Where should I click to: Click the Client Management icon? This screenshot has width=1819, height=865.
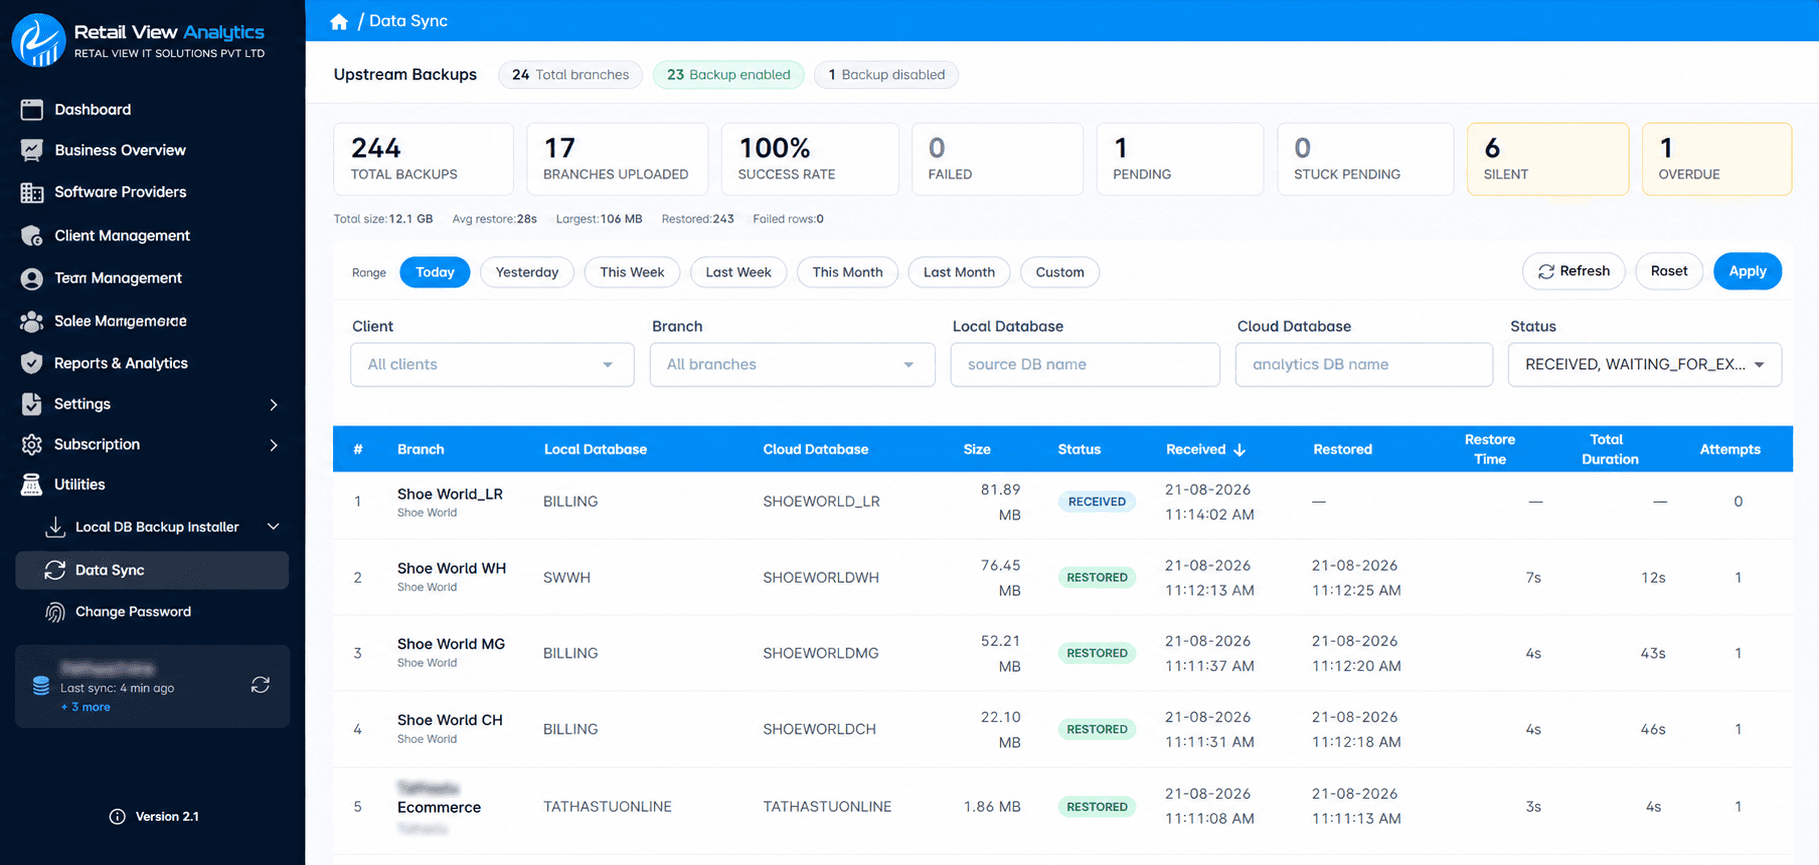tap(32, 236)
